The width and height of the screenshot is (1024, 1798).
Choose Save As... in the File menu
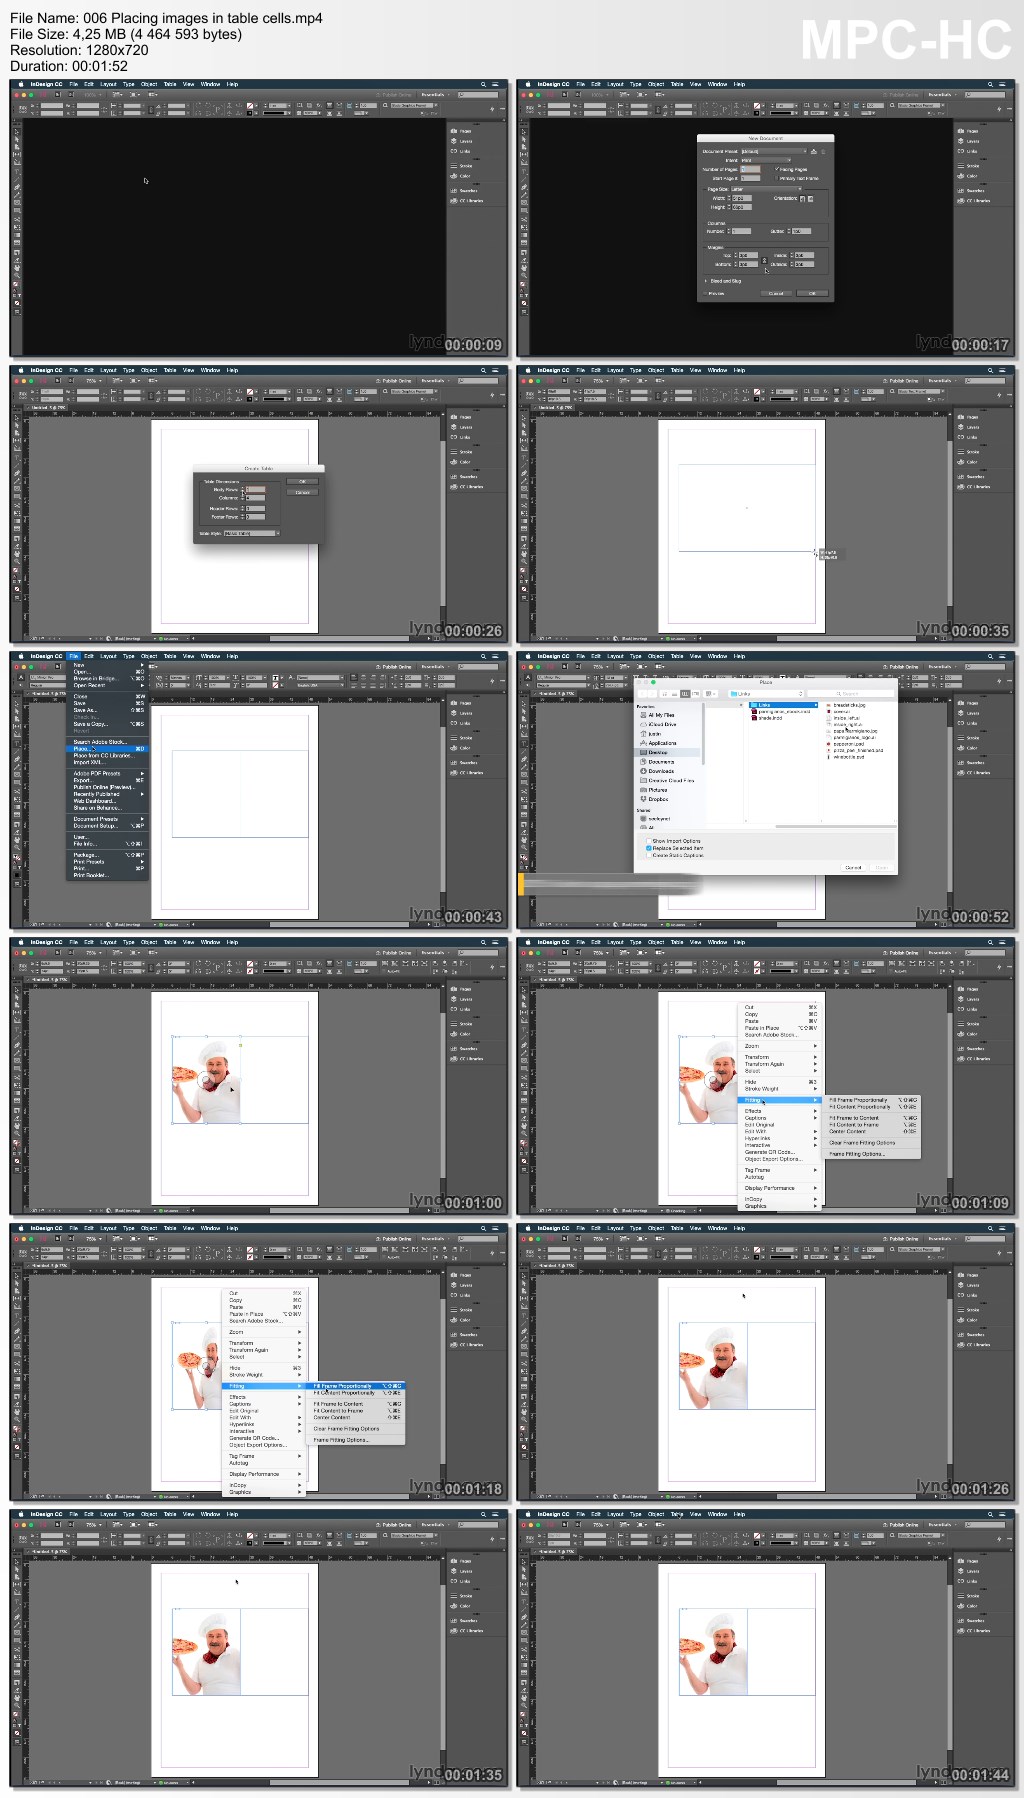107,710
